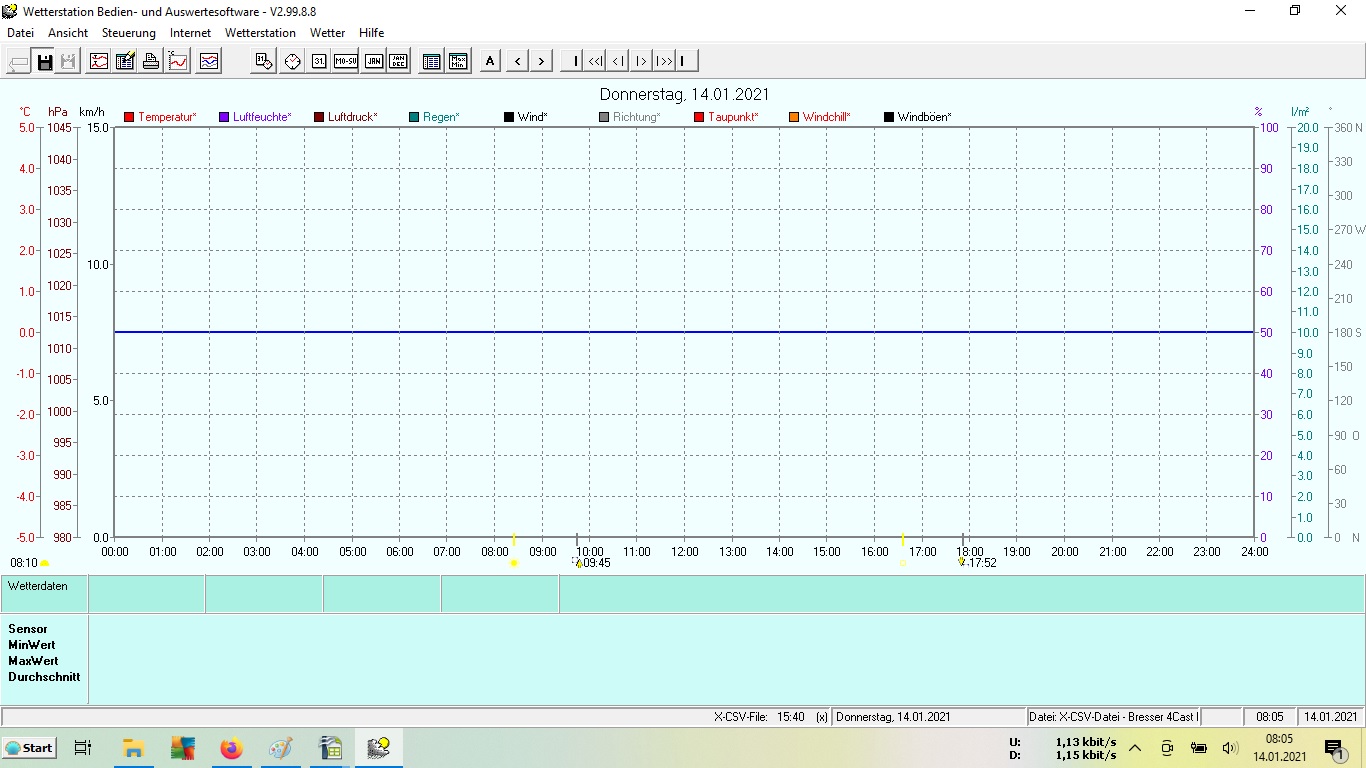Viewport: 1366px width, 768px height.
Task: Select the JAN monthly view button
Action: [373, 62]
